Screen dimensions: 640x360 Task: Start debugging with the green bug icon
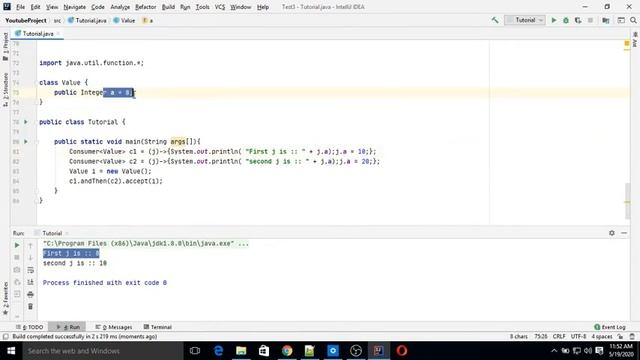point(566,20)
